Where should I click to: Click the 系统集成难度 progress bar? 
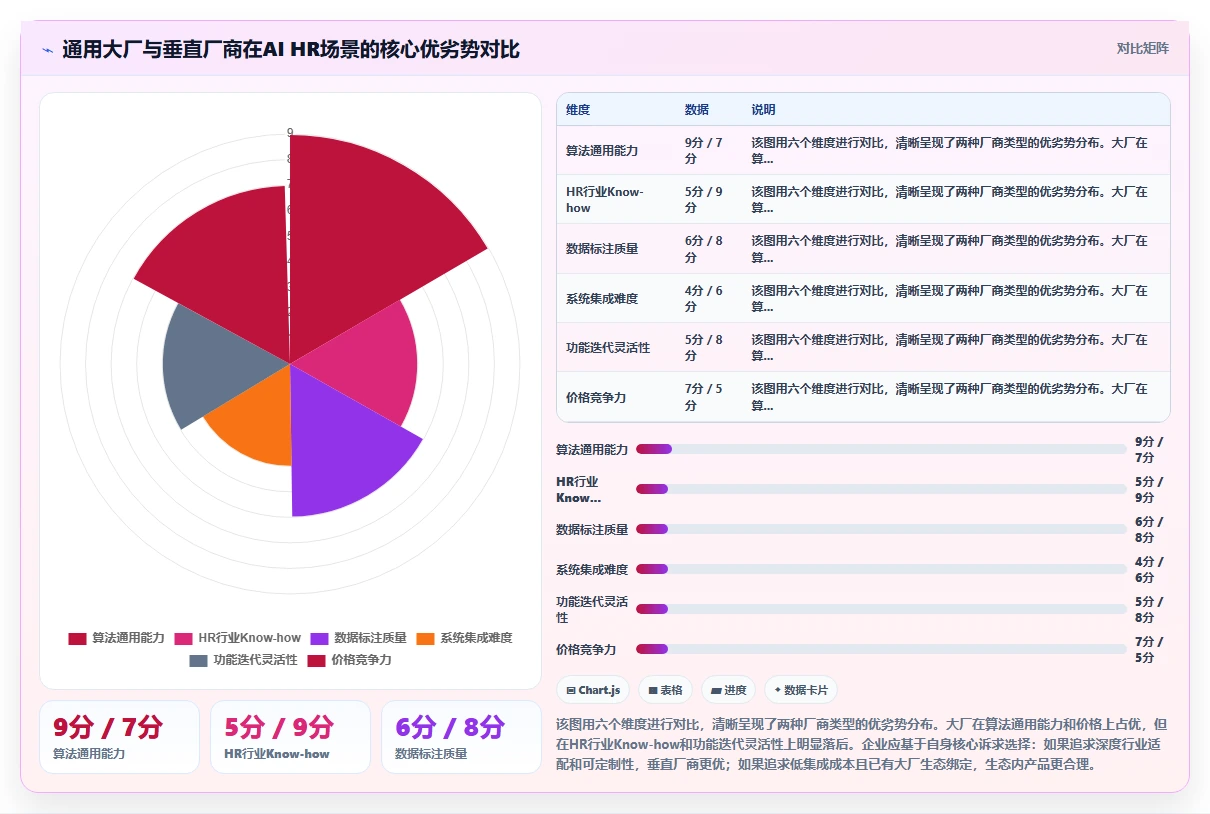point(881,569)
